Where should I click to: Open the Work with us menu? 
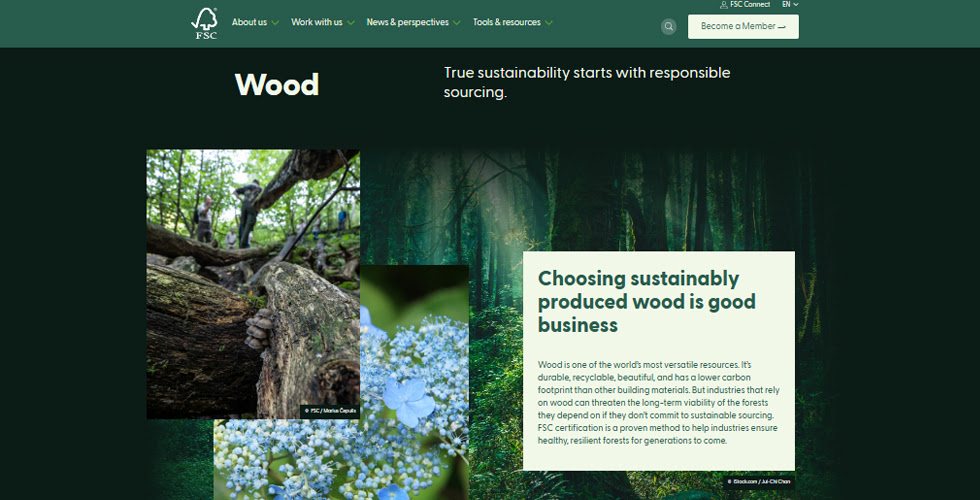pos(317,22)
